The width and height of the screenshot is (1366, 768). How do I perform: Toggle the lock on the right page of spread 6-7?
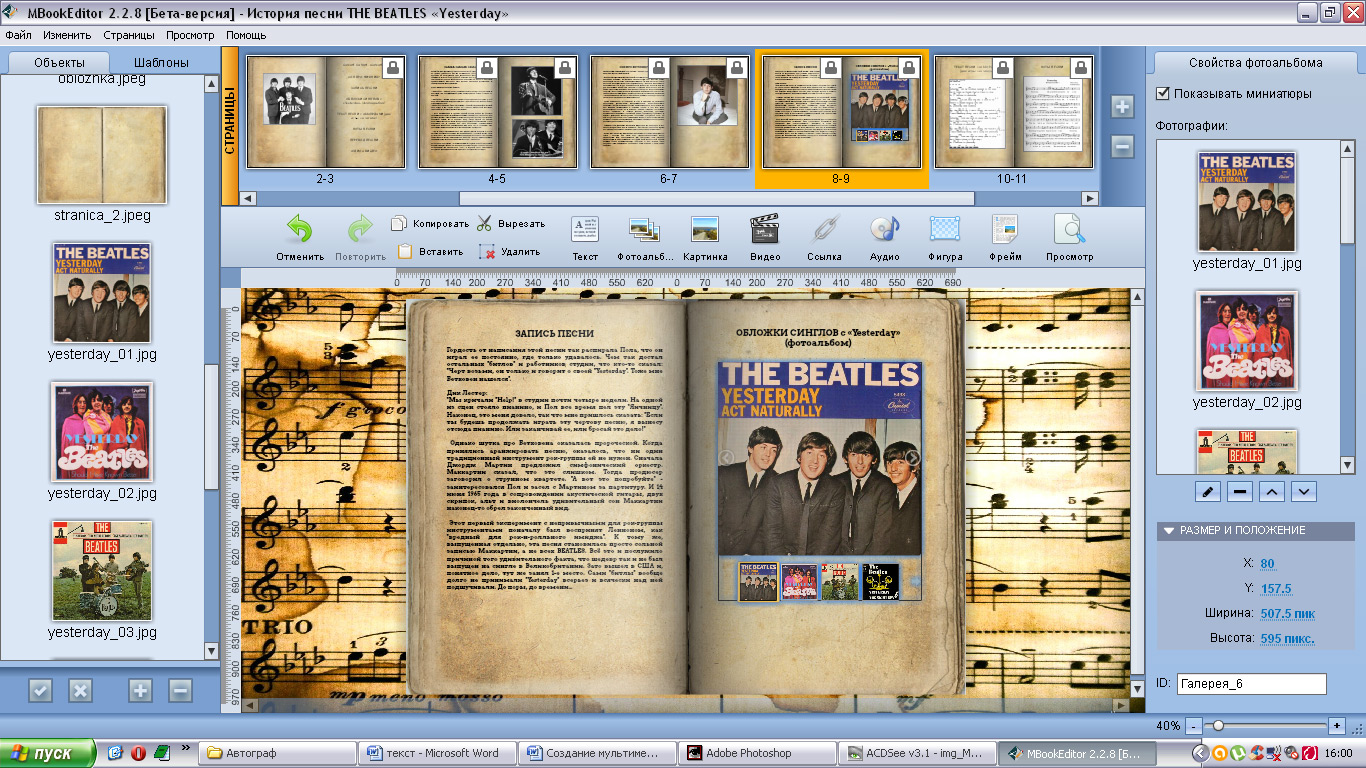(737, 68)
